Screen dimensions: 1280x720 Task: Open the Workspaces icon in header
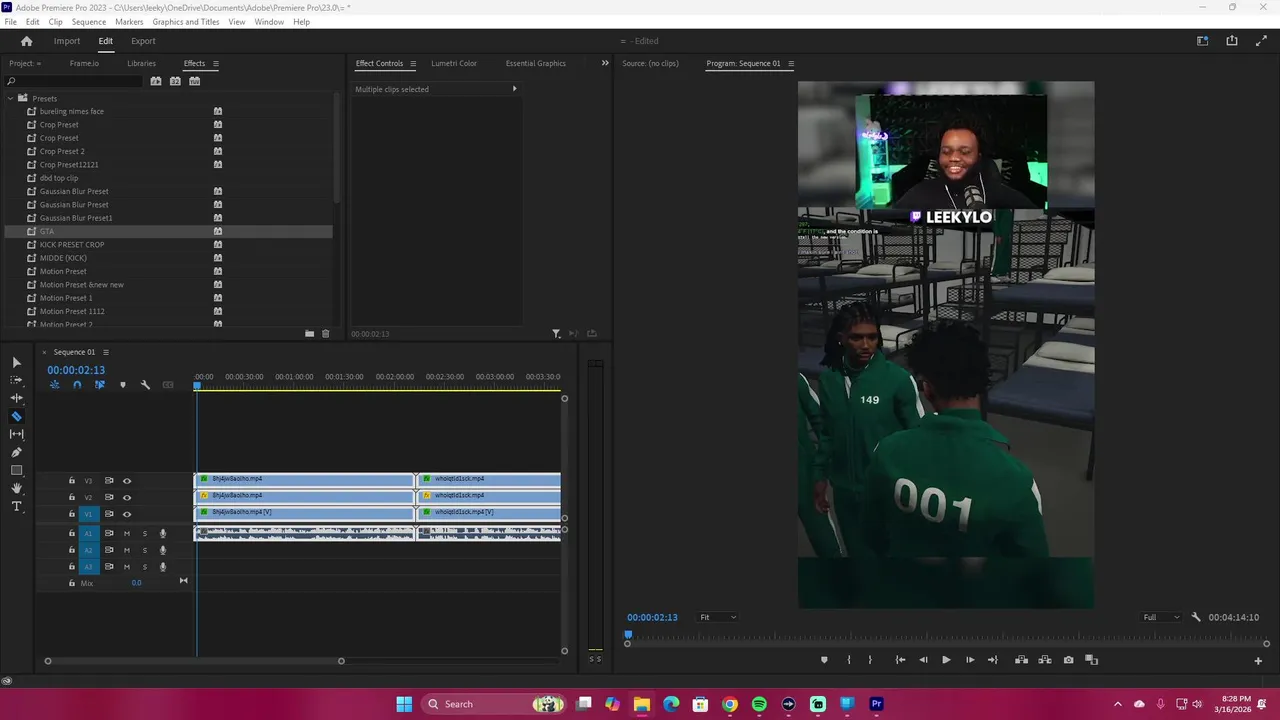click(1202, 41)
